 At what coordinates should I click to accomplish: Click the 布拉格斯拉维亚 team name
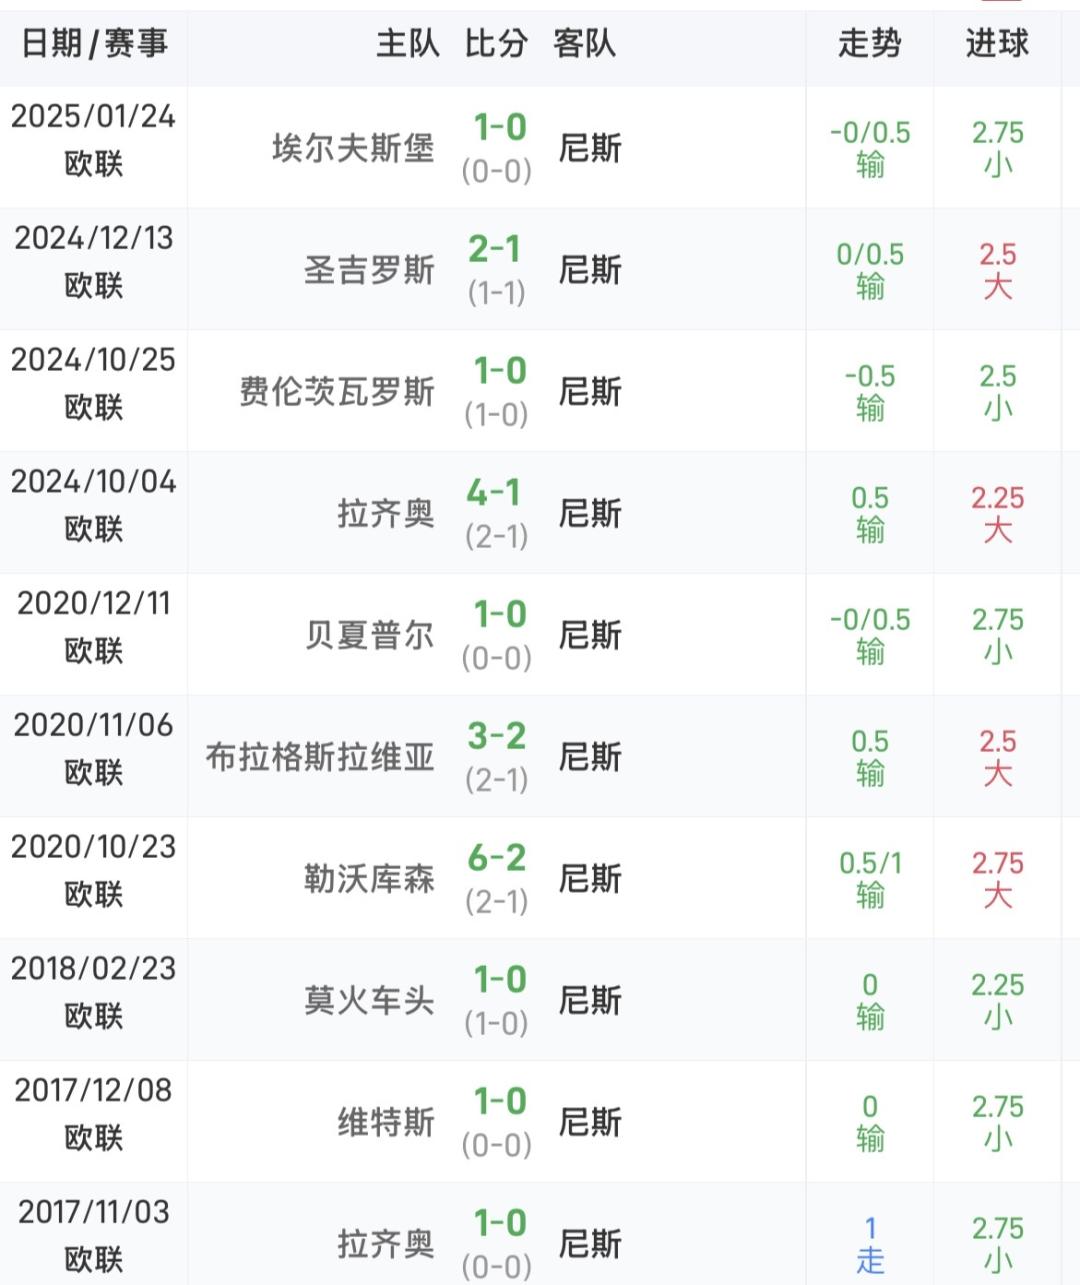click(320, 757)
